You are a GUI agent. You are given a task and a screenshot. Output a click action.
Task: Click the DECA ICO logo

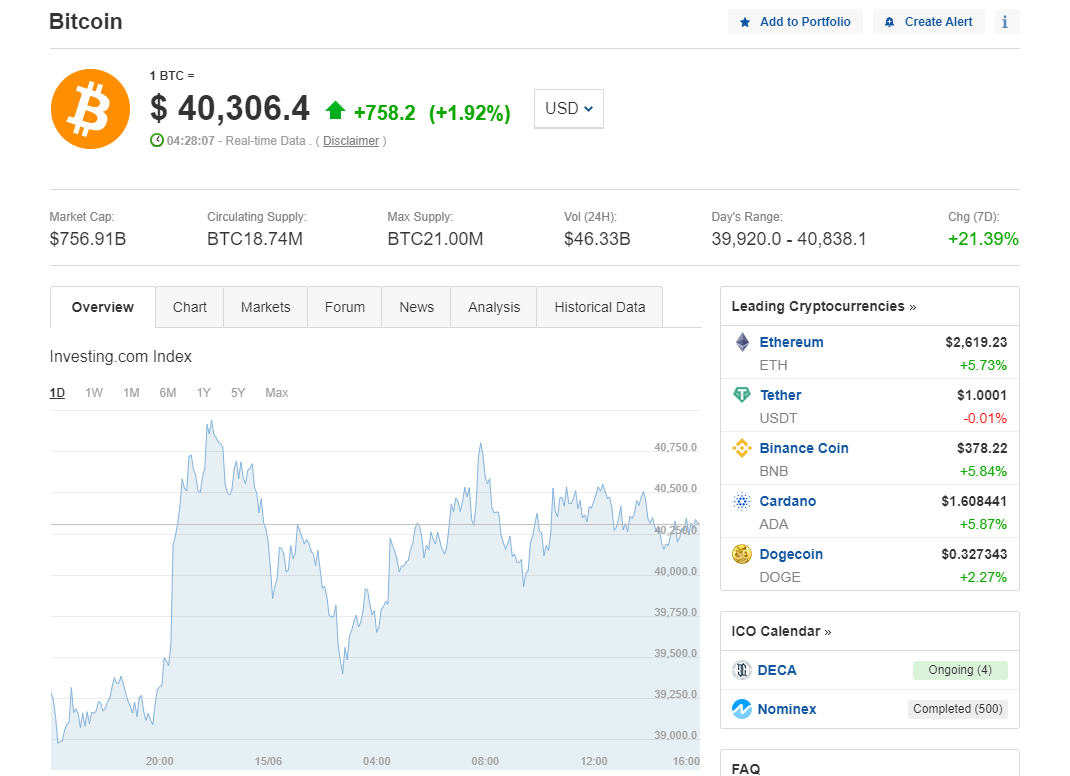[x=742, y=670]
